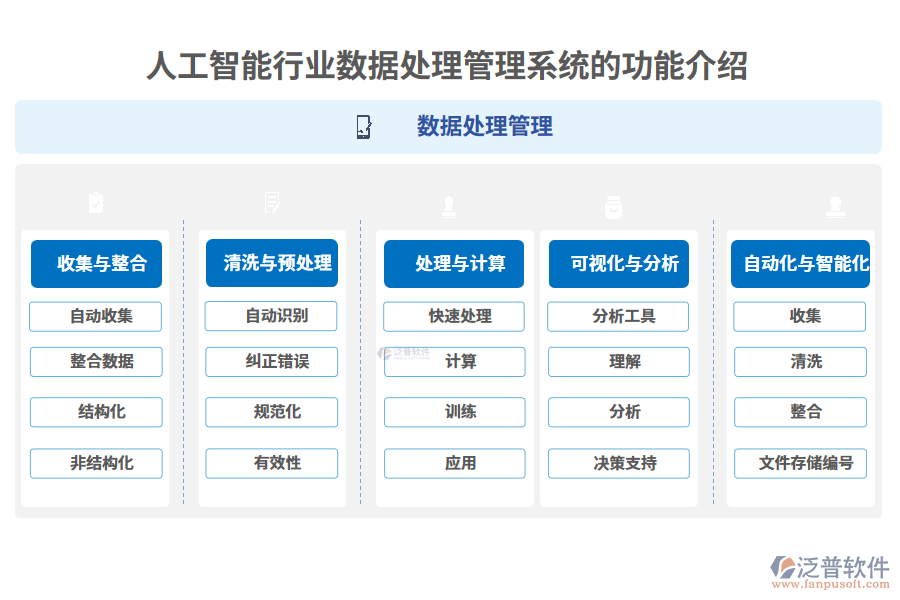Image resolution: width=900 pixels, height=600 pixels.
Task: Click the mobile phone icon beside 数据处理管理
Action: (x=363, y=127)
